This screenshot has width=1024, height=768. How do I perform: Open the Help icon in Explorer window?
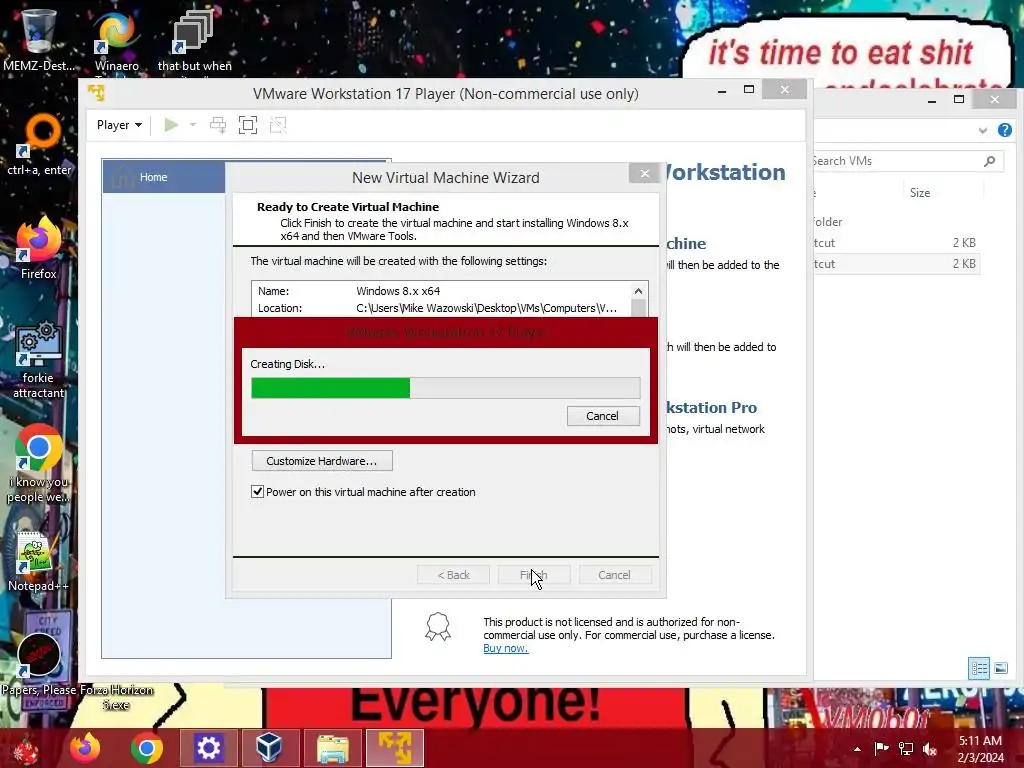(x=1004, y=130)
